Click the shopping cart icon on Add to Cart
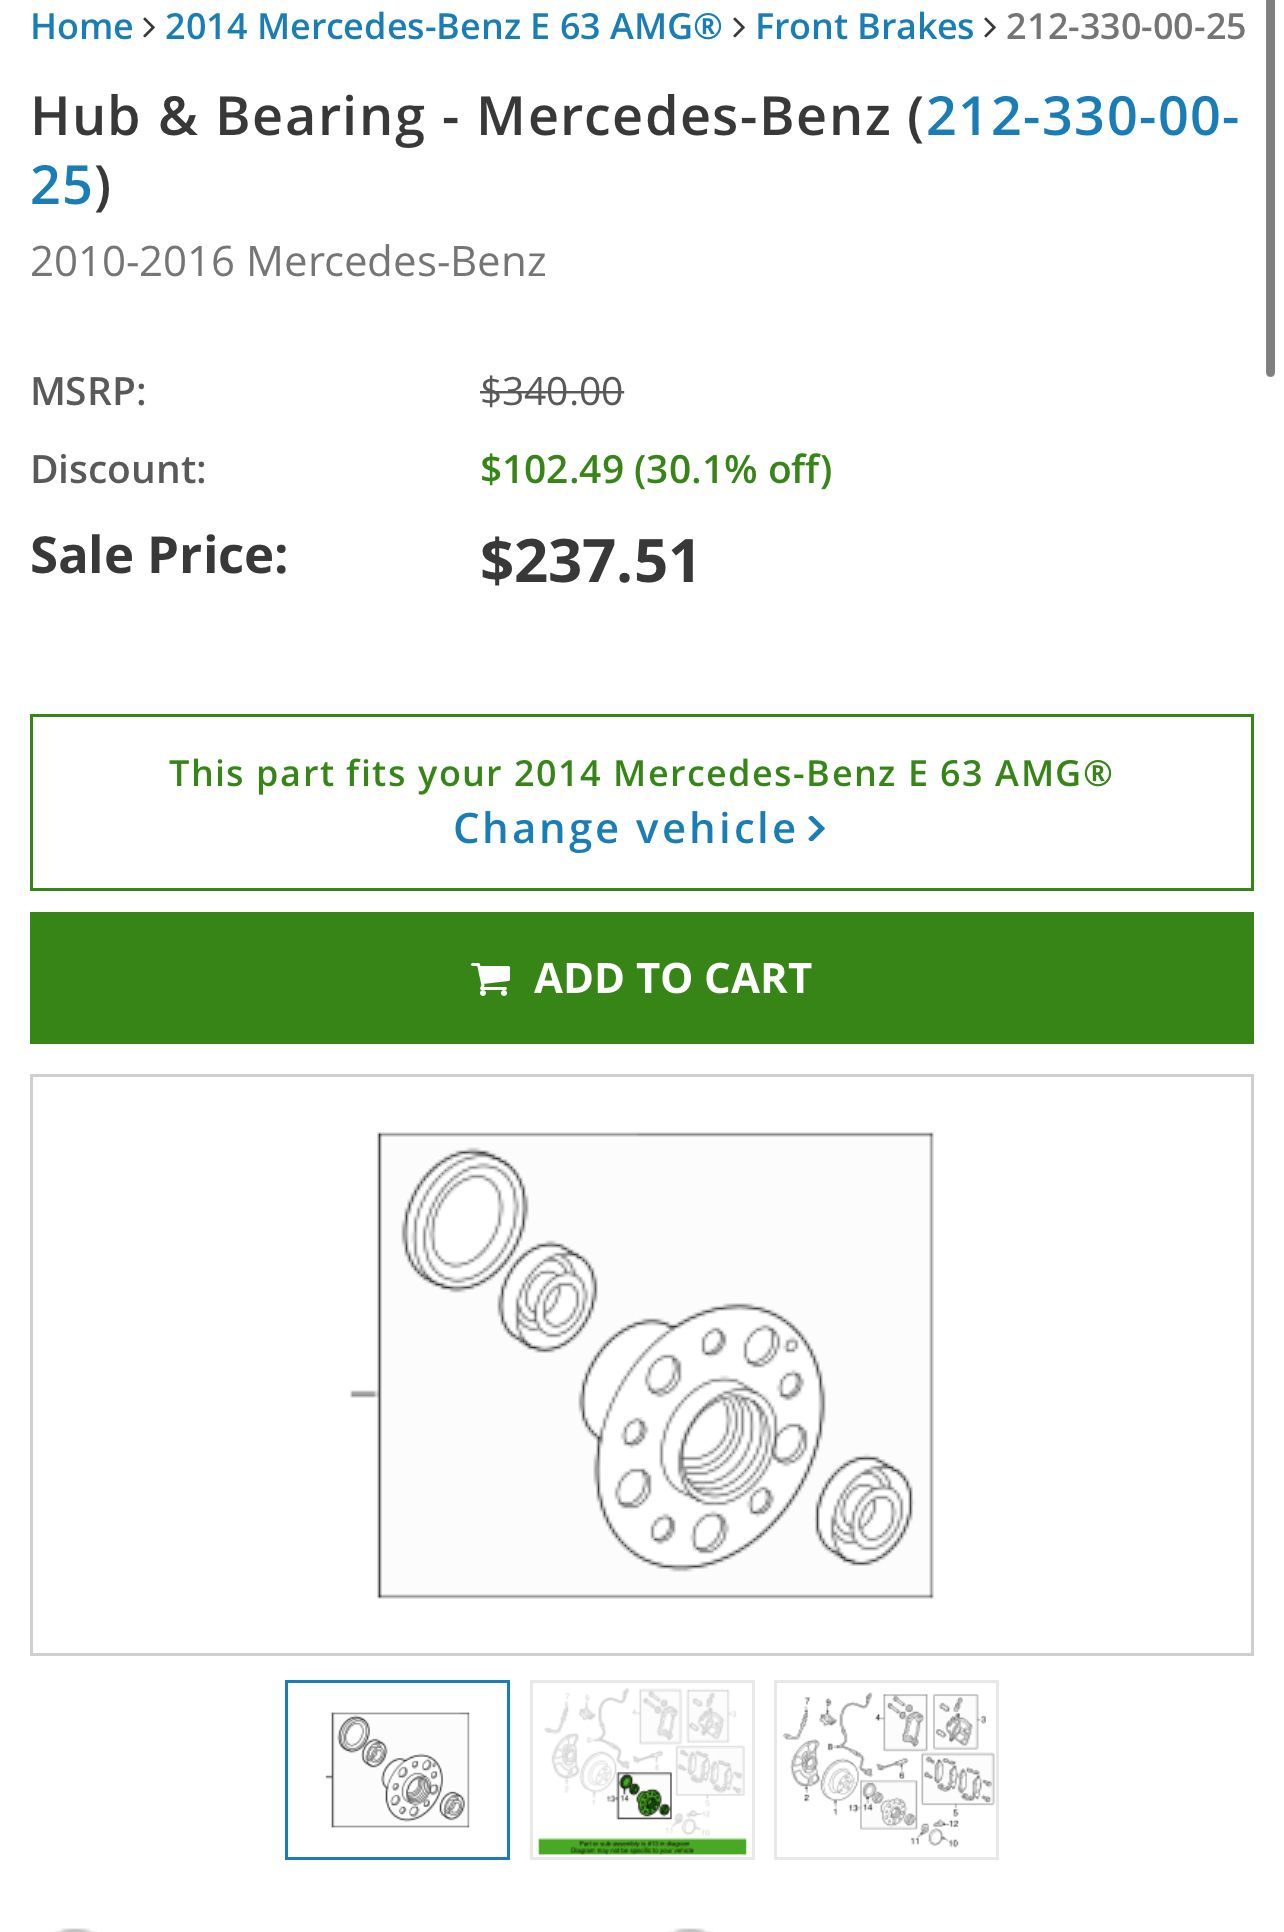 pyautogui.click(x=490, y=979)
